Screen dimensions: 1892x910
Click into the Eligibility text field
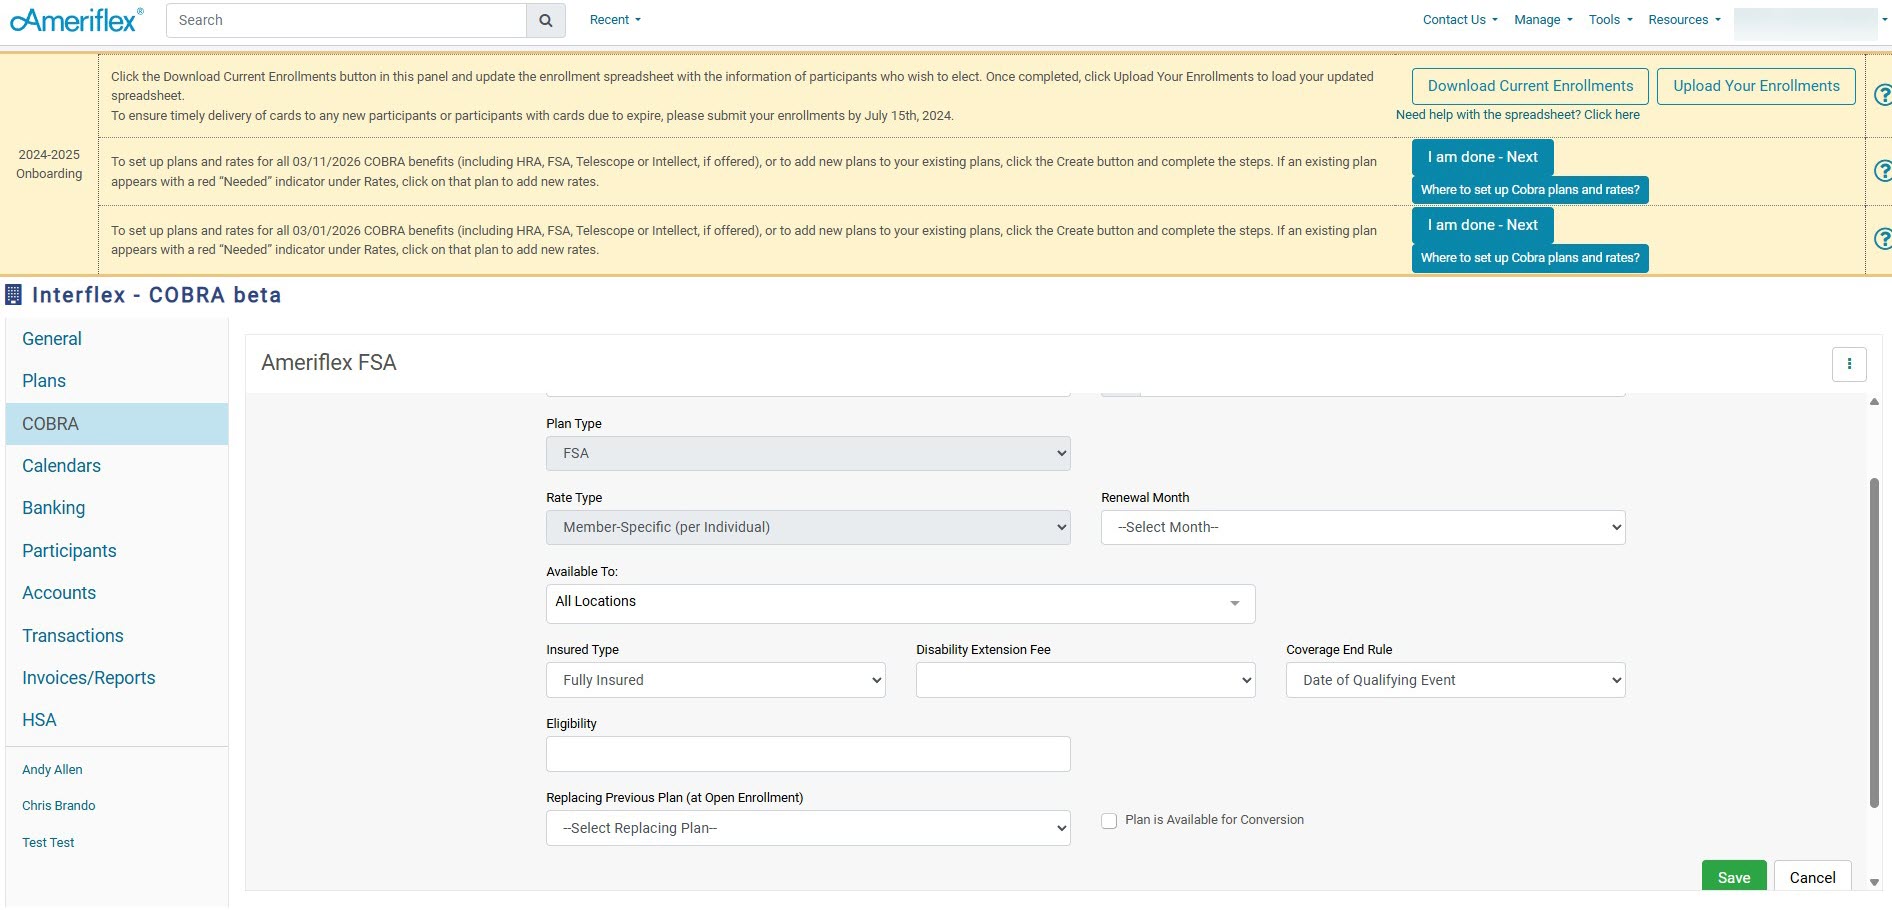tap(807, 754)
